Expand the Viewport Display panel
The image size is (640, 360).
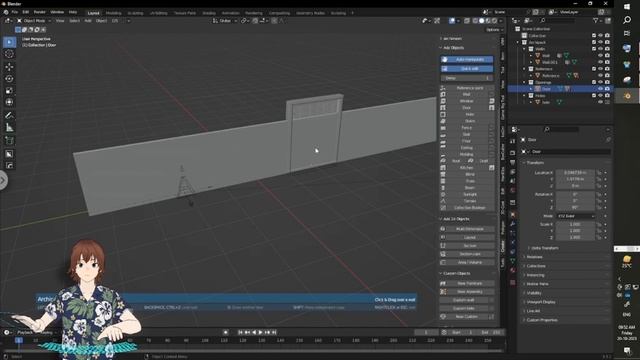click(x=541, y=302)
